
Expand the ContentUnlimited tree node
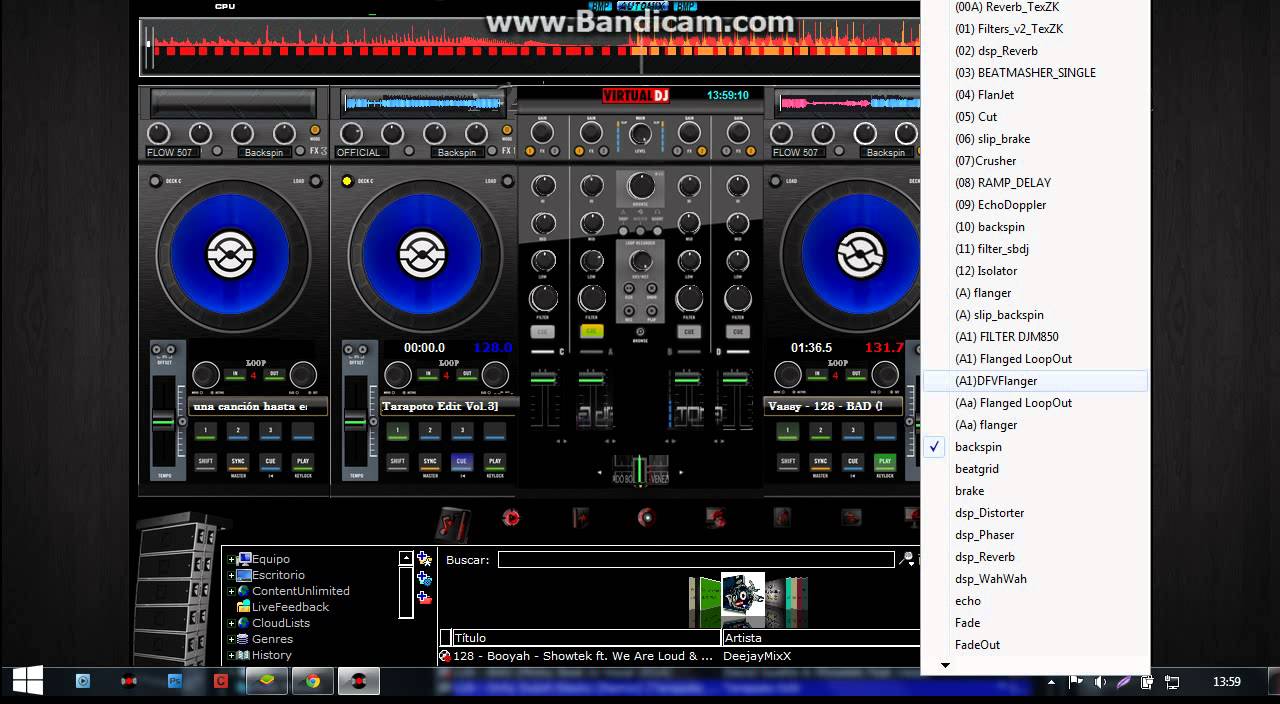click(231, 592)
